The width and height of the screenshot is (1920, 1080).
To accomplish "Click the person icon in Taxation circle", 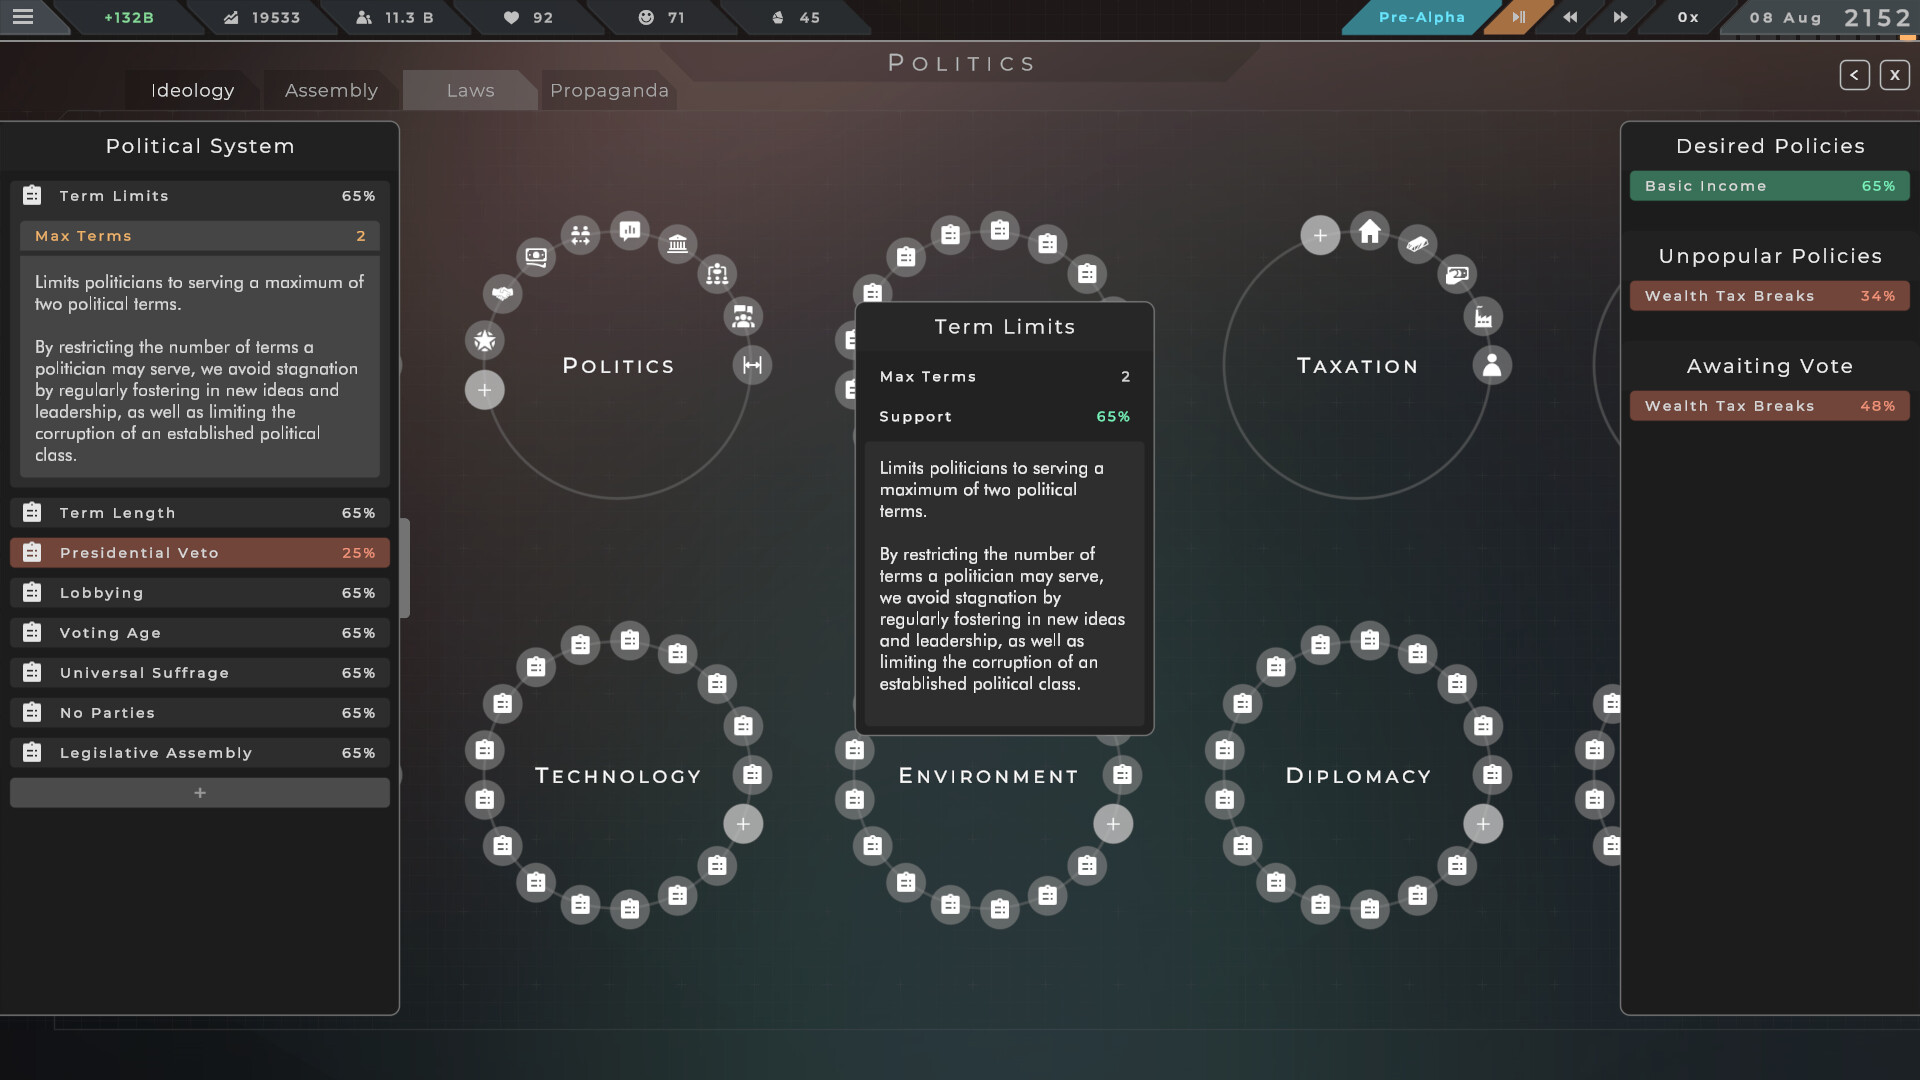I will (1492, 365).
